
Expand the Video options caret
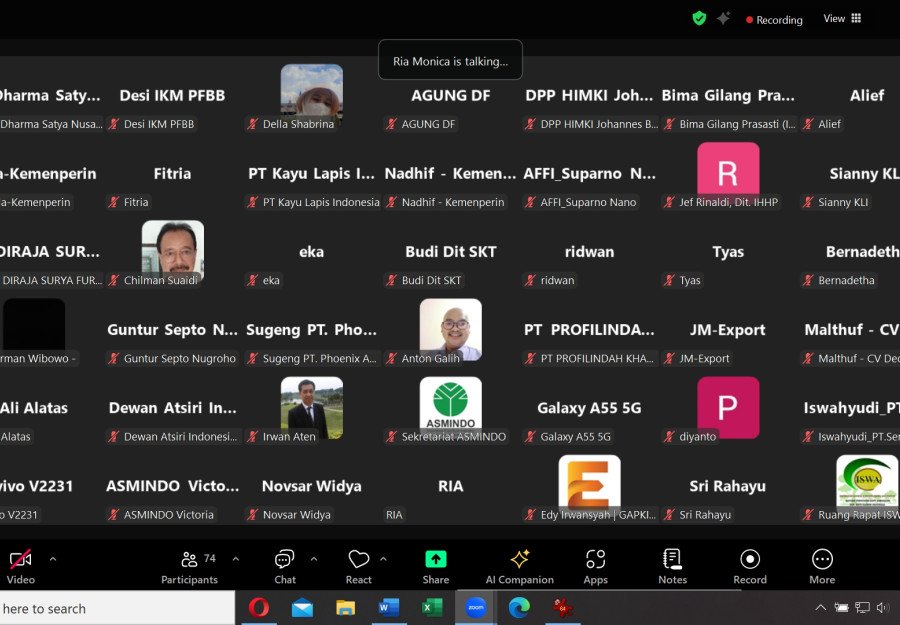53,559
